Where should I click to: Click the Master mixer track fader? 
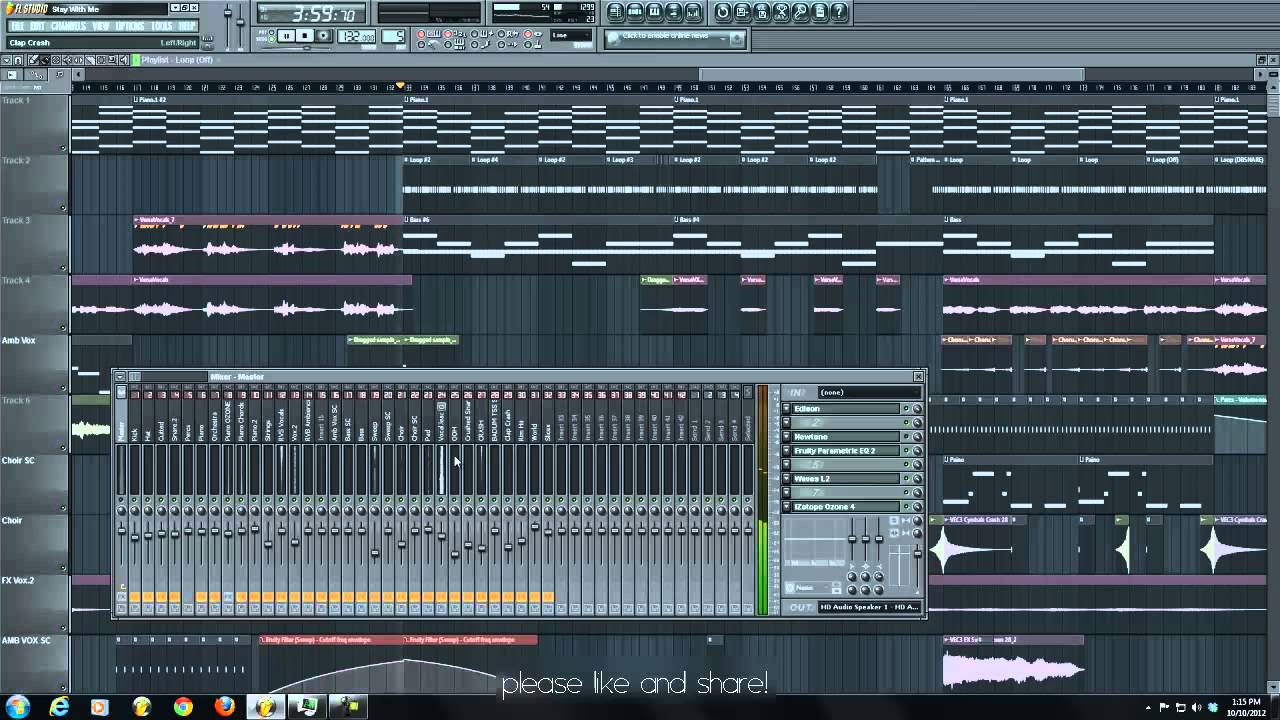click(122, 531)
